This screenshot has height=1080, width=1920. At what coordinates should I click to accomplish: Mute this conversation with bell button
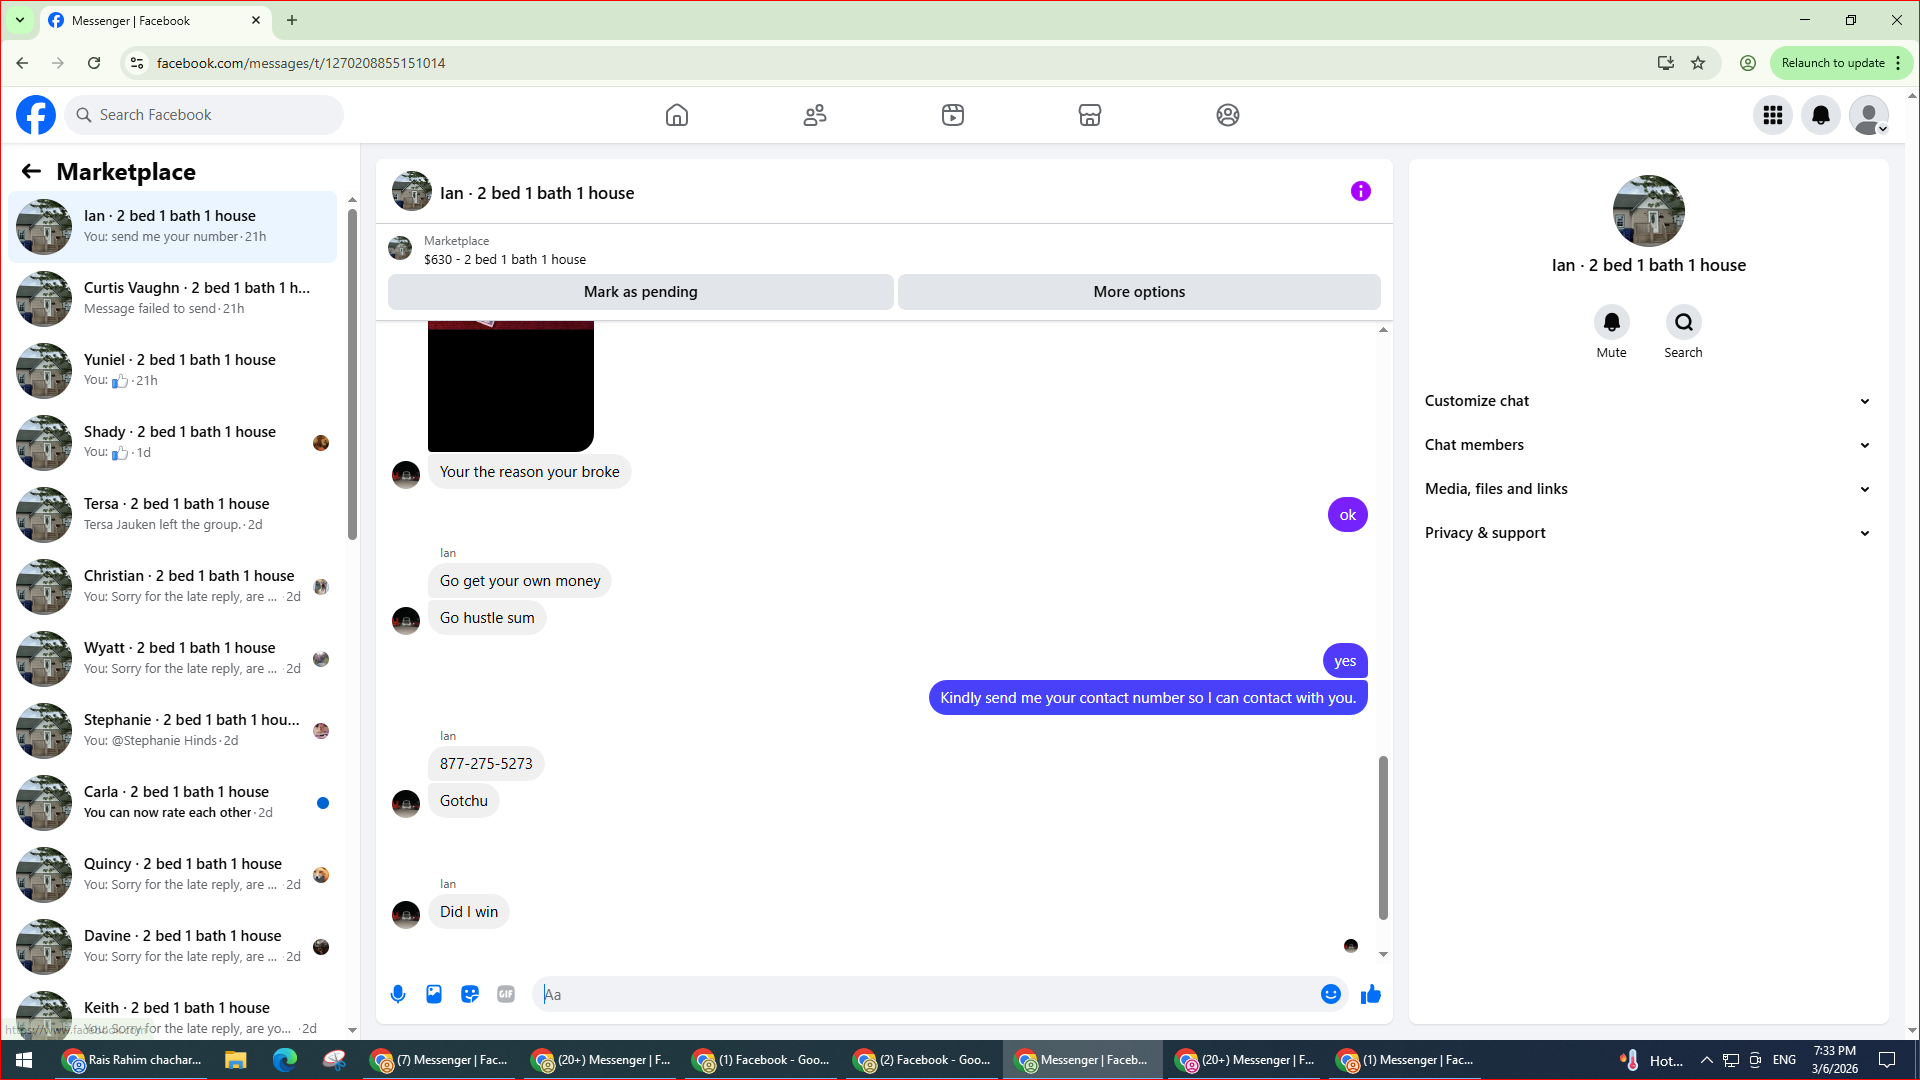coord(1611,322)
